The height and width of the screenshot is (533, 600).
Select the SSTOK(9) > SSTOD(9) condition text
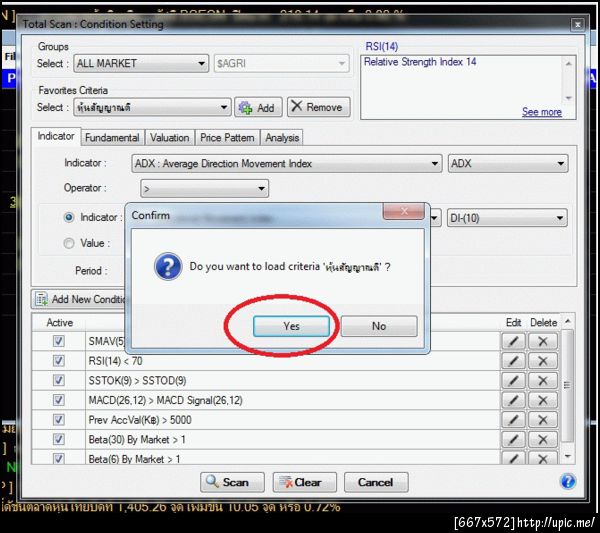pos(137,380)
